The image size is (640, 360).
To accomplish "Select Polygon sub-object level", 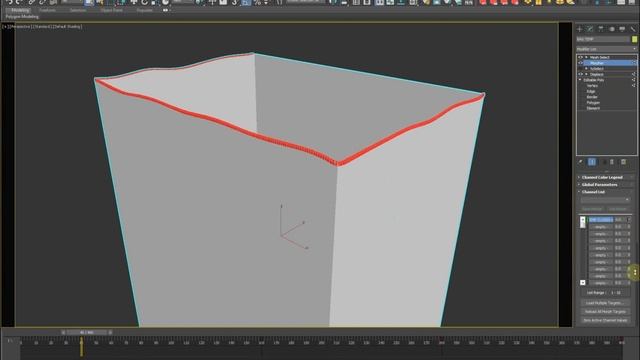I will click(593, 103).
